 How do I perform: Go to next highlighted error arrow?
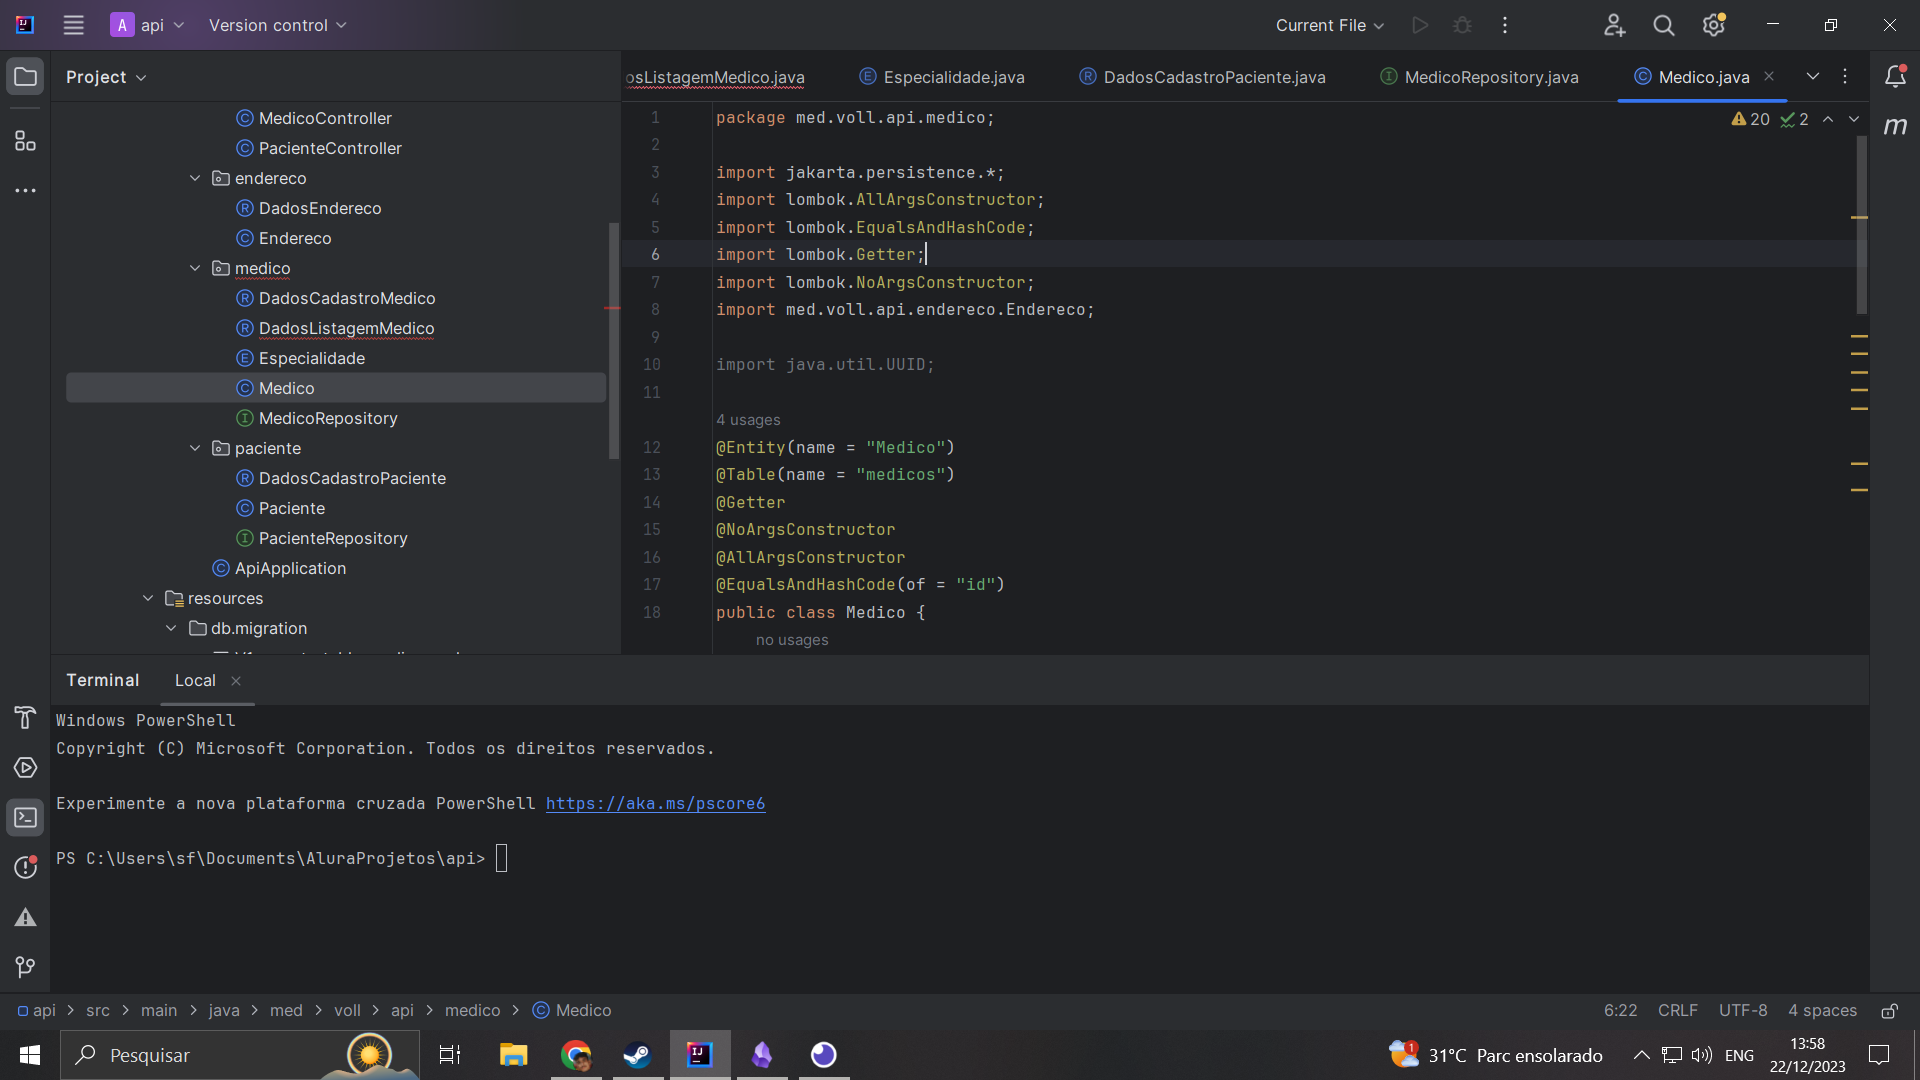pos(1854,119)
